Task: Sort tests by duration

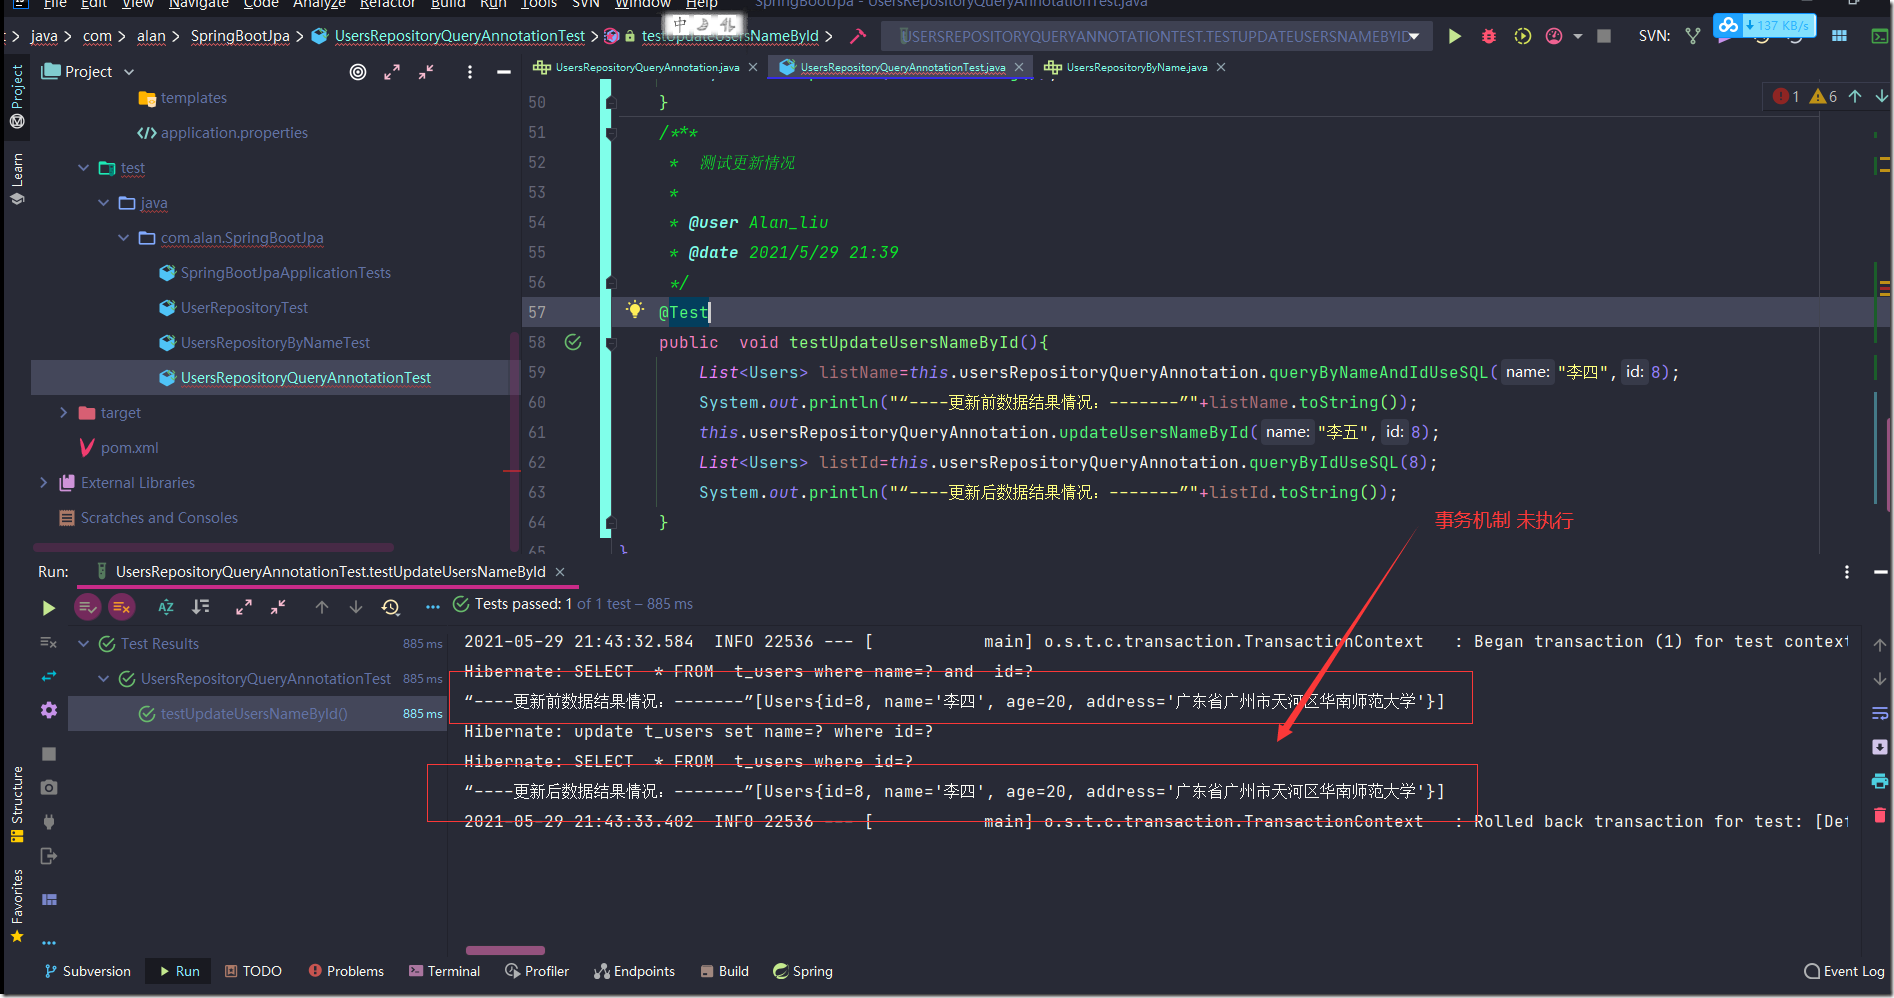Action: click(x=201, y=607)
